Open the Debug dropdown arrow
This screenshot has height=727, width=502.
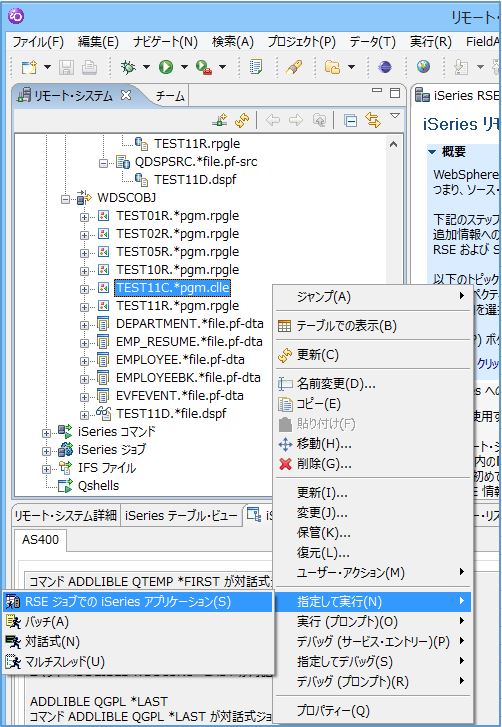click(x=146, y=68)
